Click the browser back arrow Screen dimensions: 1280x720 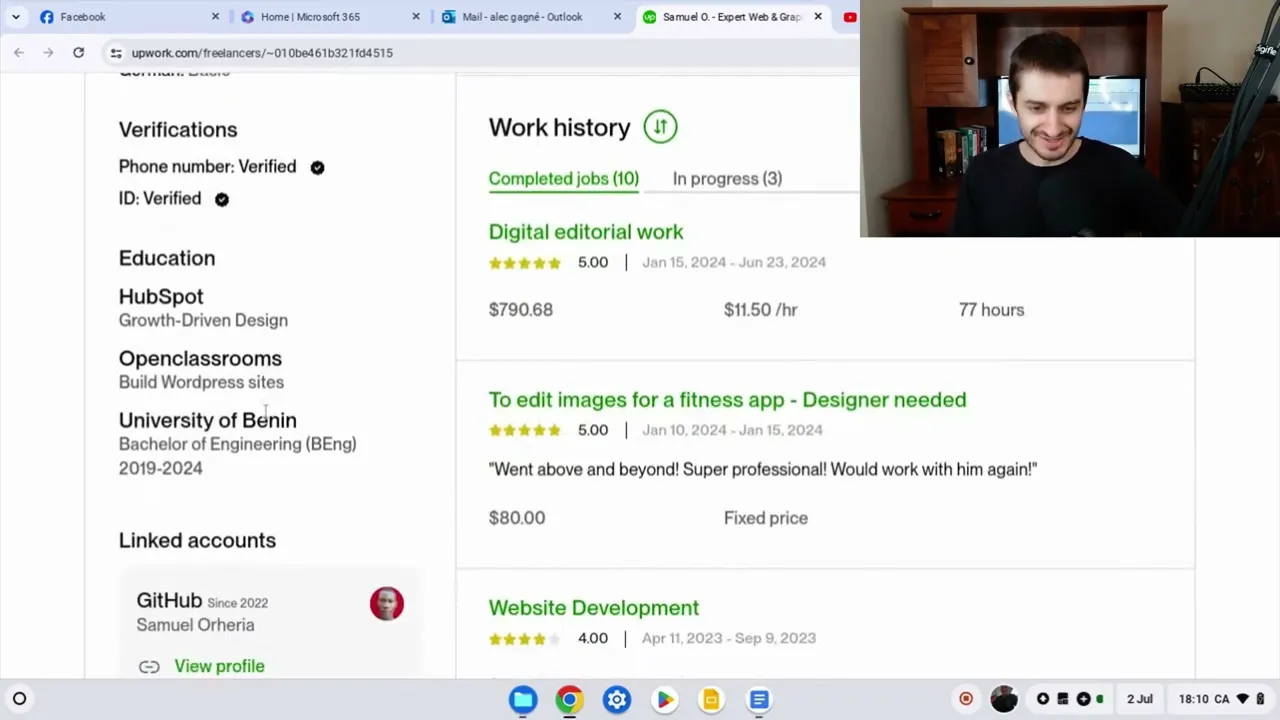coord(19,52)
